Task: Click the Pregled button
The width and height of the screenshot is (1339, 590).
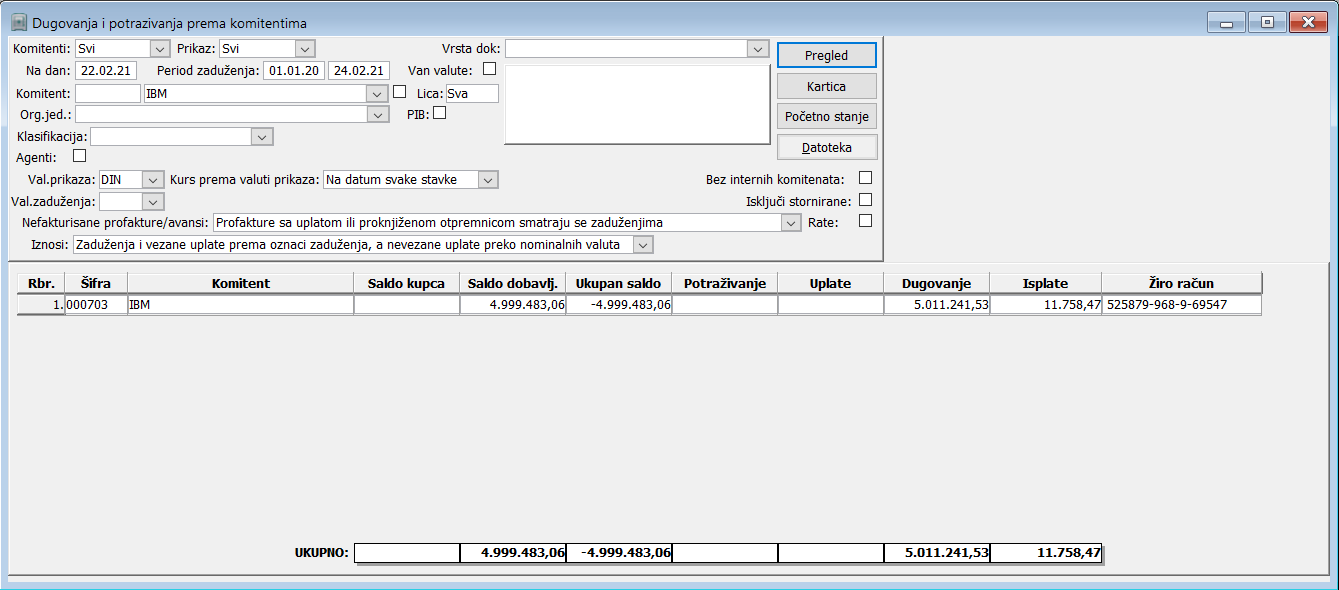Action: click(826, 55)
